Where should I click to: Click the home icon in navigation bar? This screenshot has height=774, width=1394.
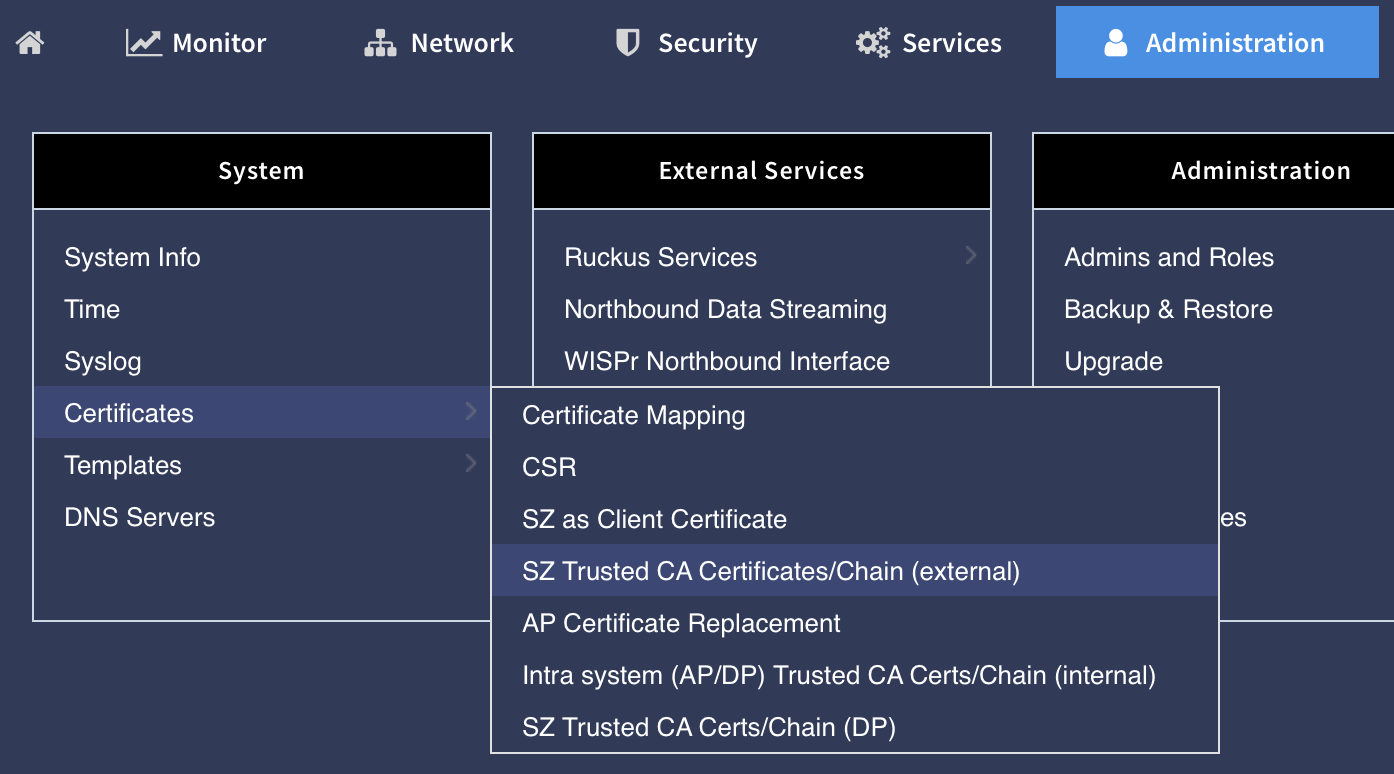[30, 43]
